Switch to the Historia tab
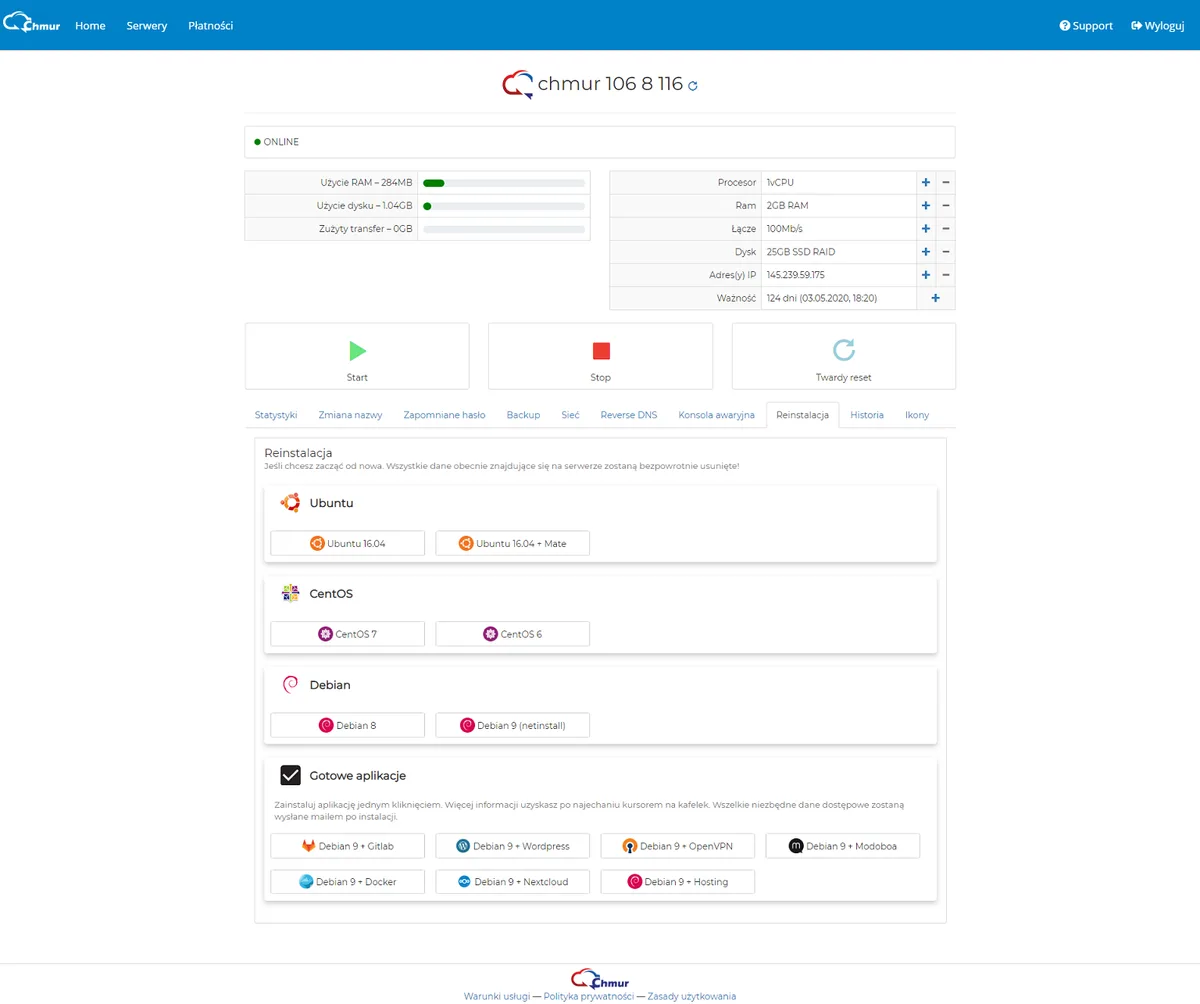This screenshot has height=1004, width=1200. coord(867,415)
